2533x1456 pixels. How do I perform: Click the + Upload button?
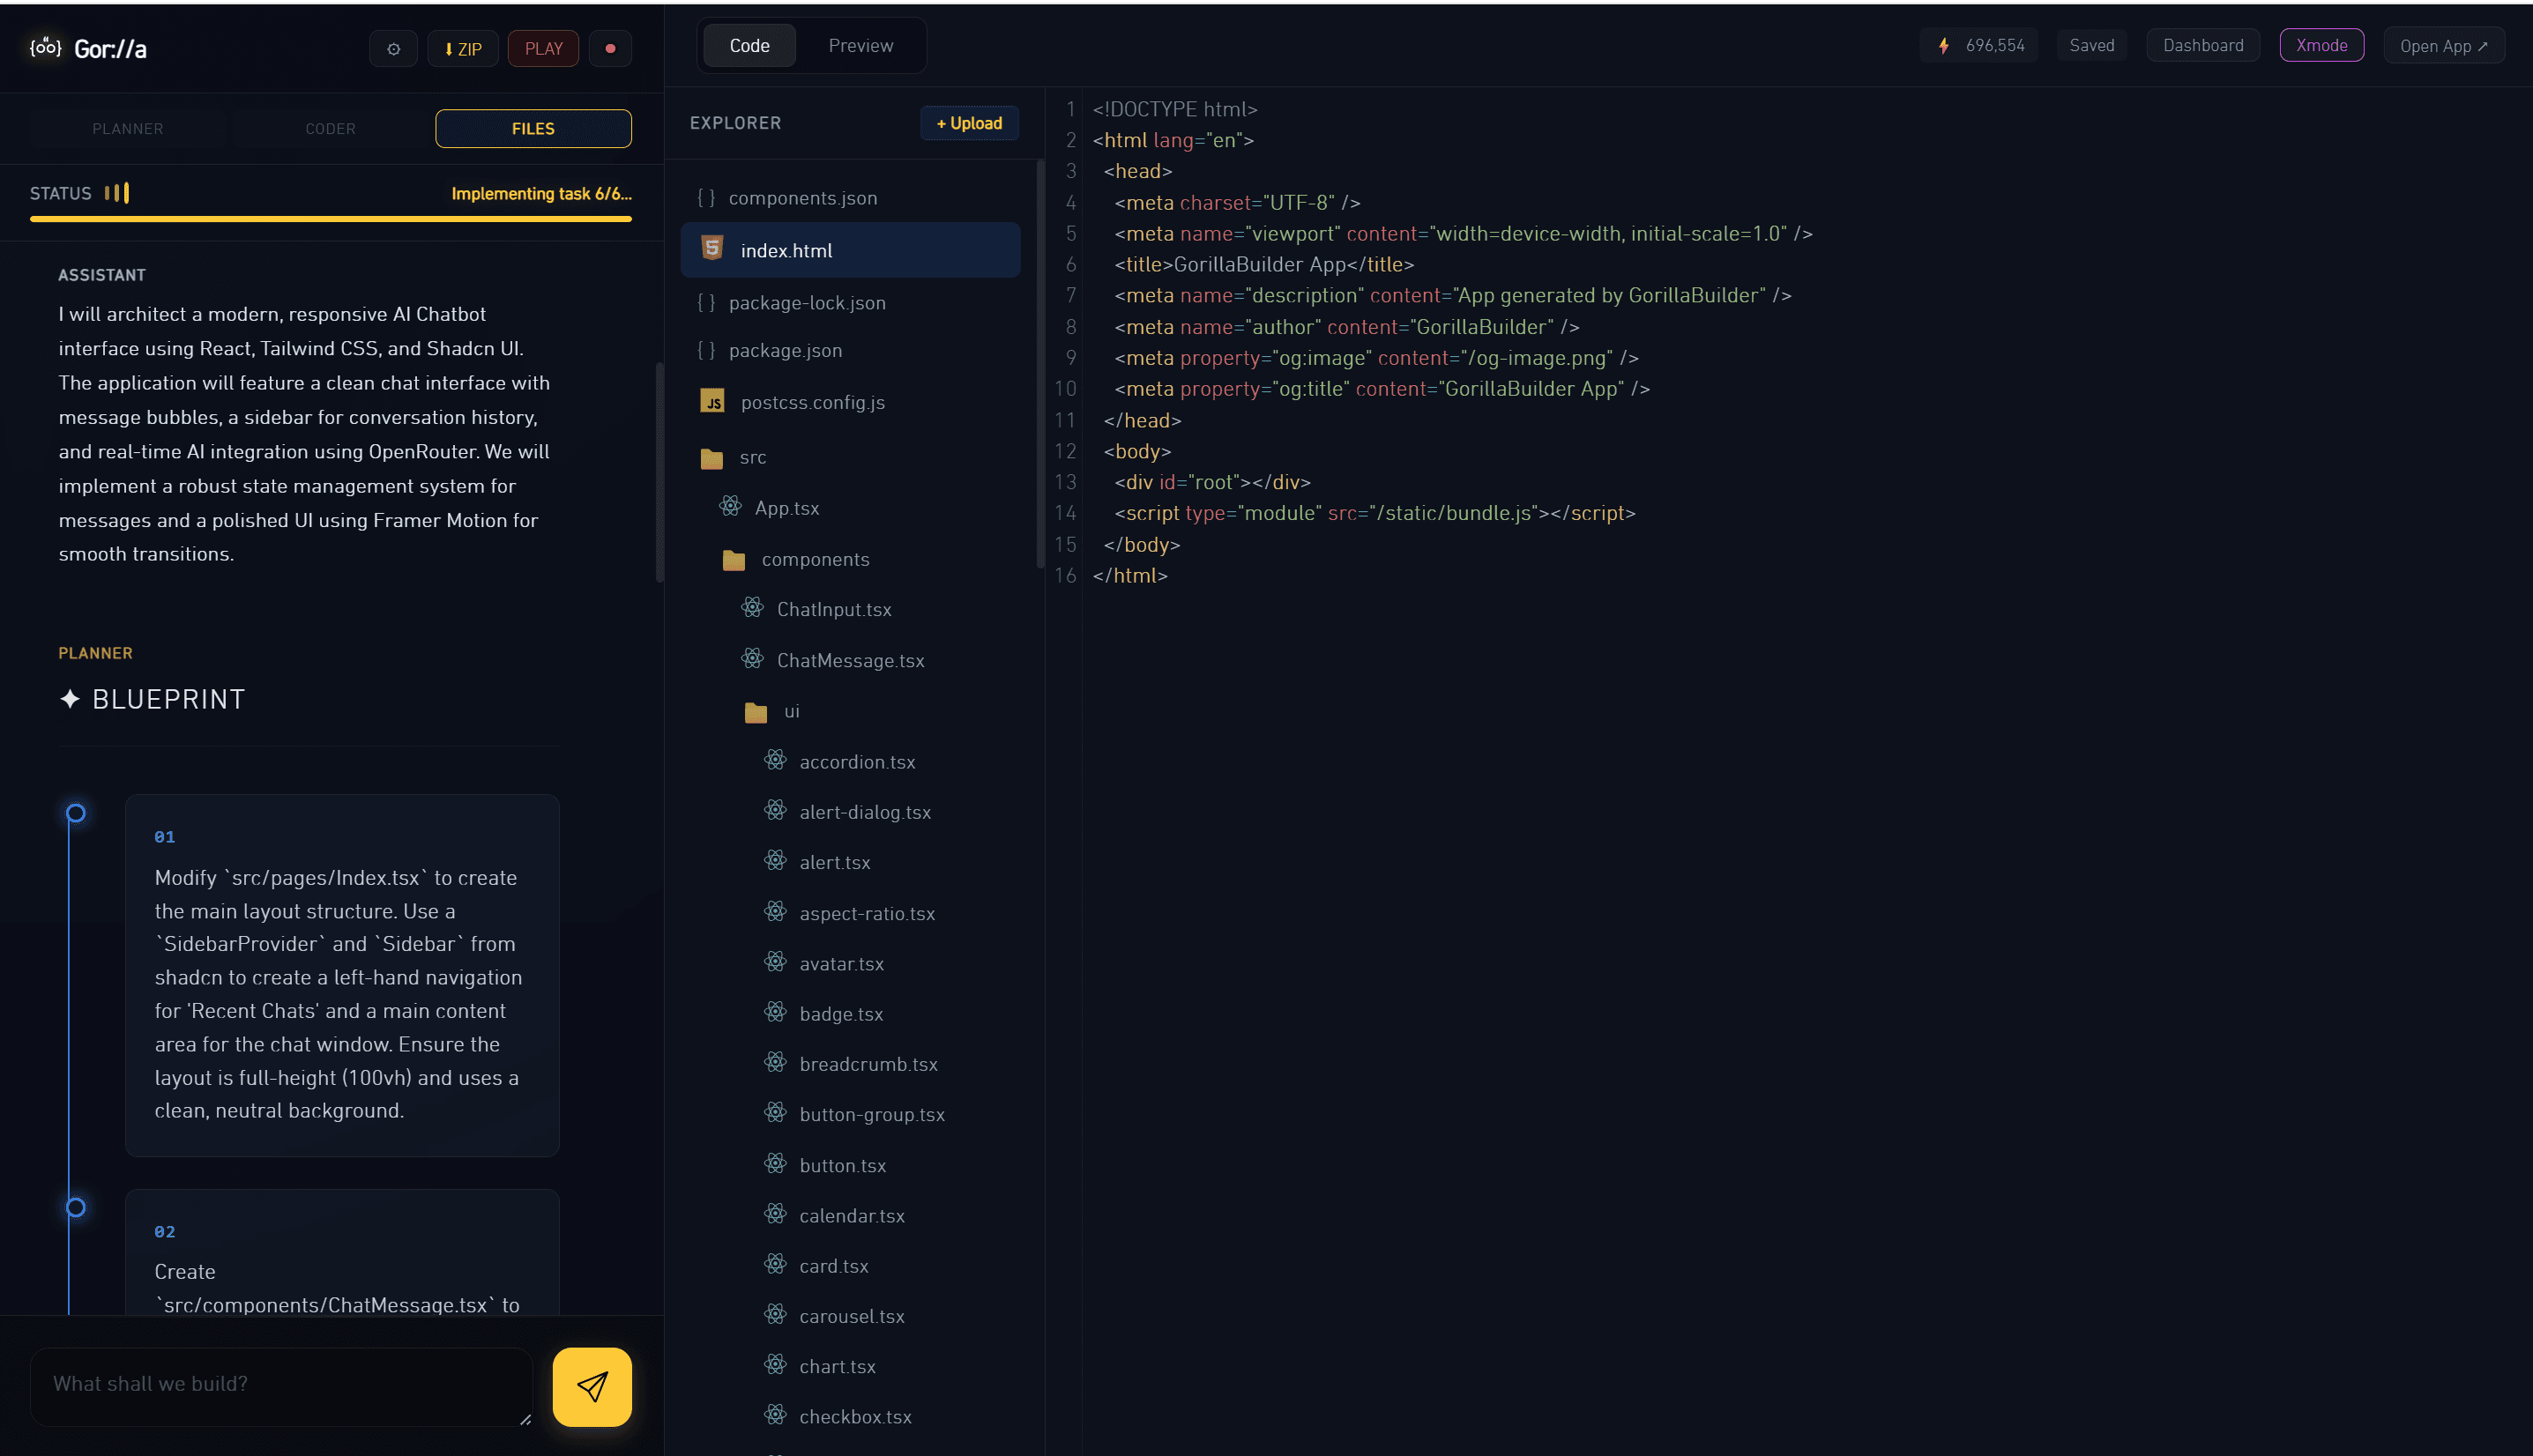[x=968, y=123]
